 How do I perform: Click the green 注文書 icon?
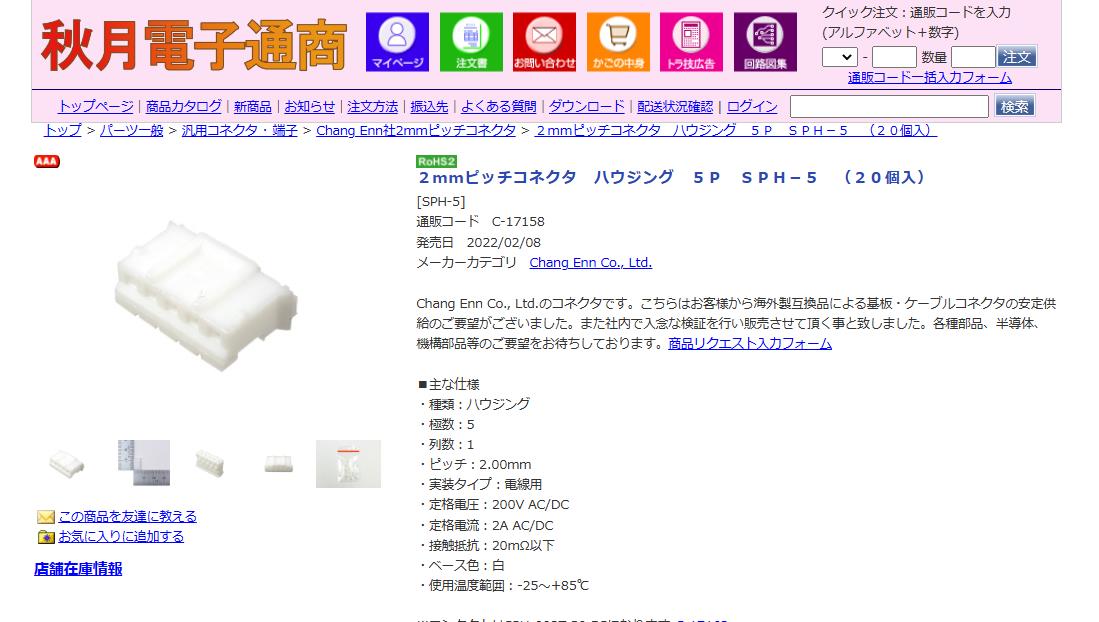pos(471,42)
